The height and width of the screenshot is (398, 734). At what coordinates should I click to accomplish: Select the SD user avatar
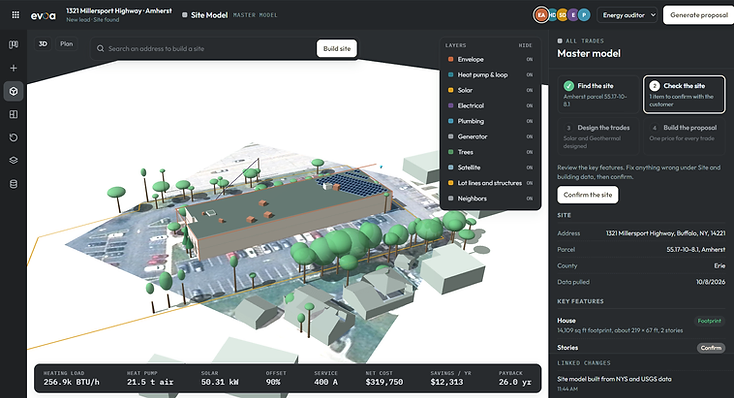[x=563, y=15]
